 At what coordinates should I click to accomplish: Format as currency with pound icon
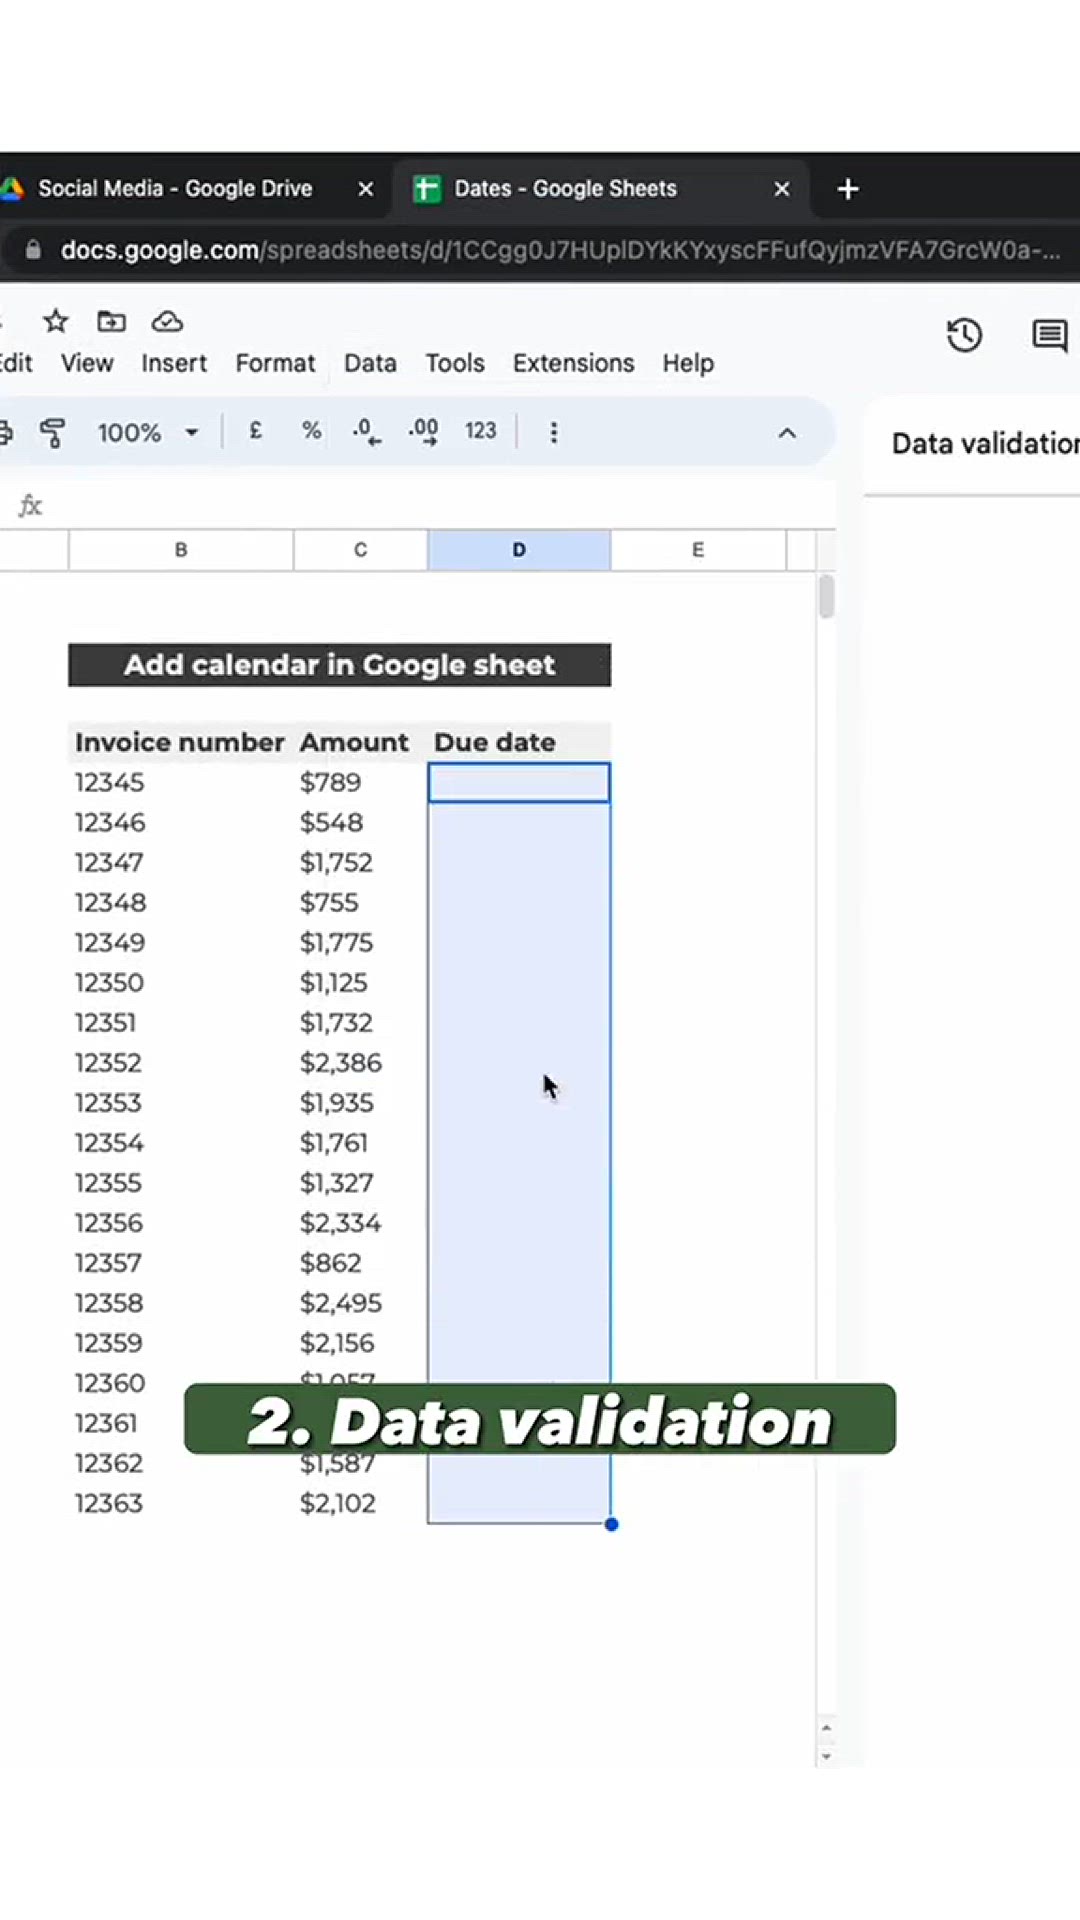pos(255,431)
